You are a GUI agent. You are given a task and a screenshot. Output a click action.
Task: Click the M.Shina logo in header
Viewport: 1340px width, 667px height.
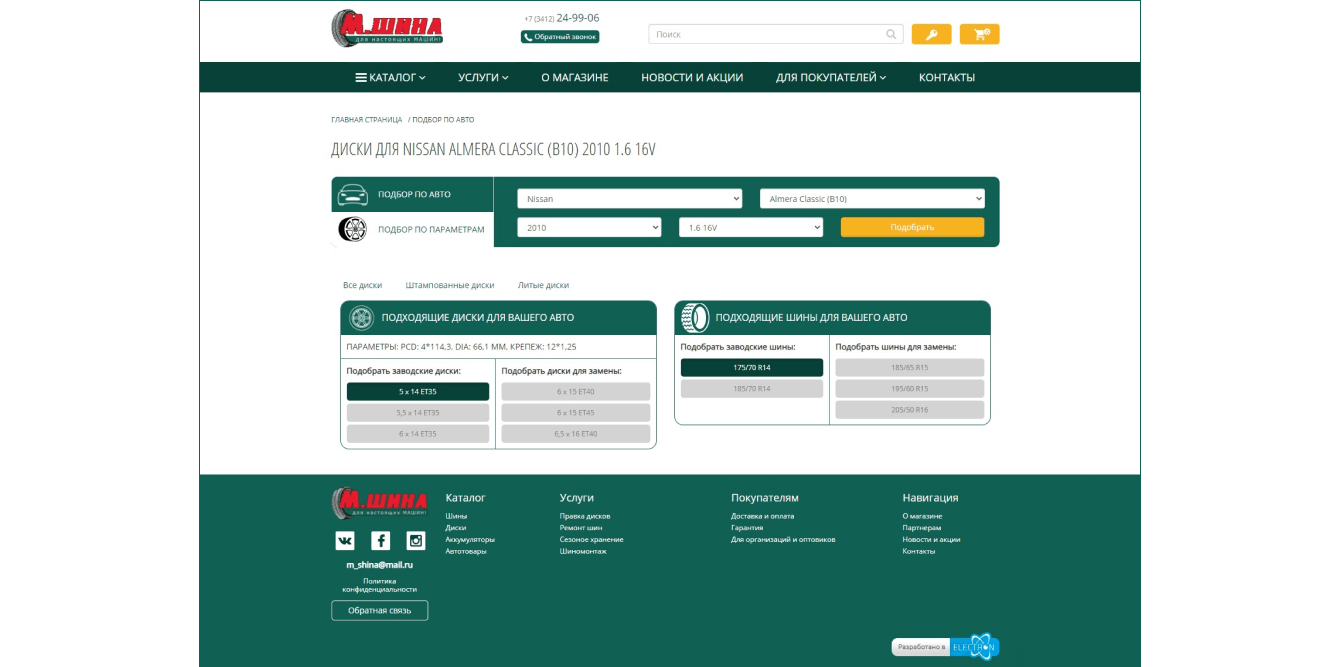tap(387, 28)
